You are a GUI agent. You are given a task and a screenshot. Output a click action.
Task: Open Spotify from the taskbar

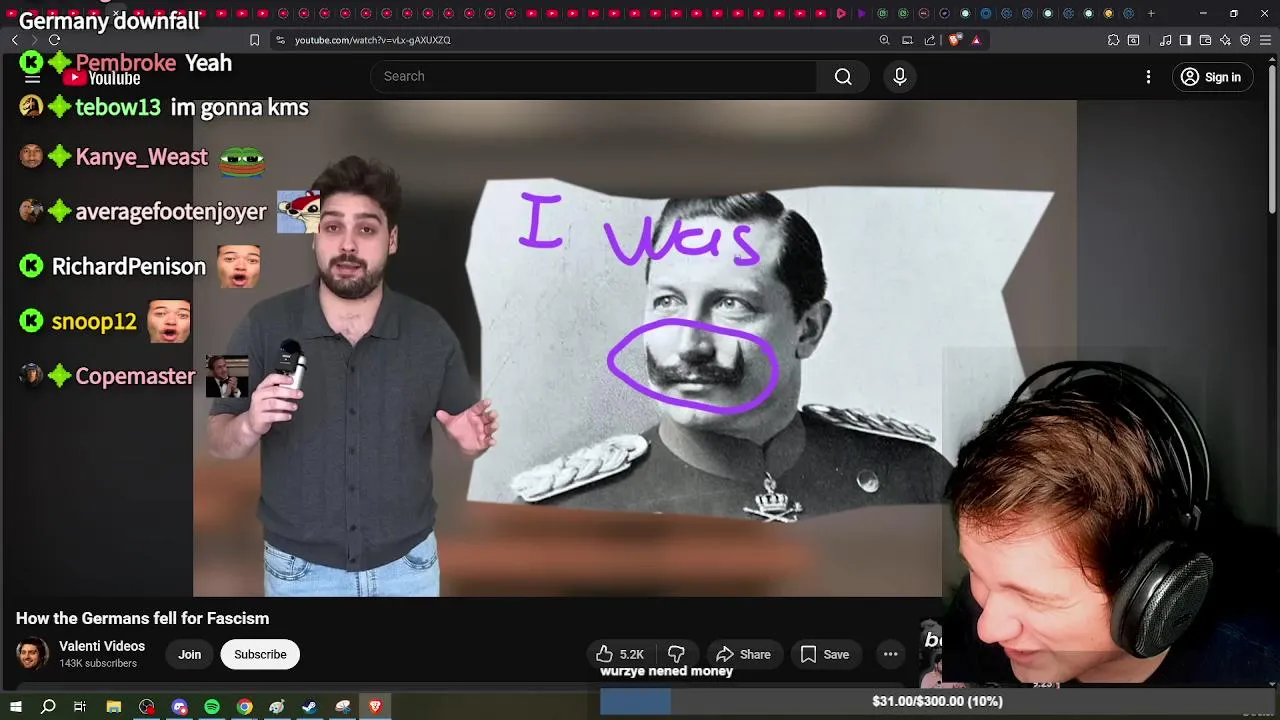click(x=212, y=706)
